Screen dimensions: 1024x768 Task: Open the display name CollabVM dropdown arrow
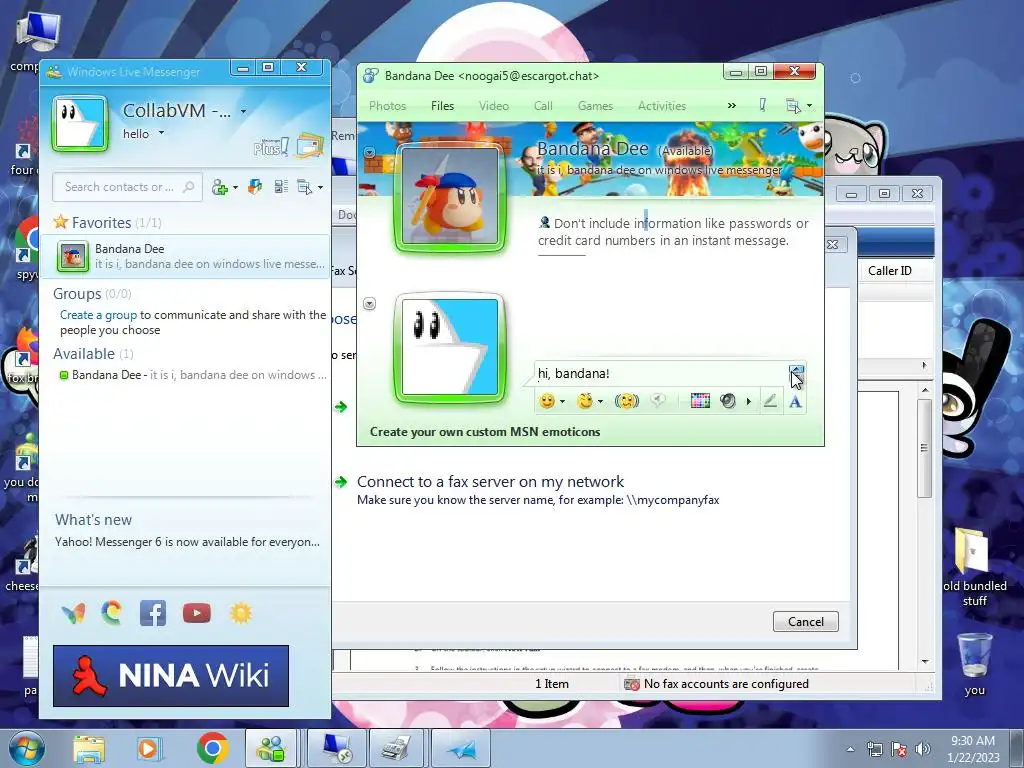(x=243, y=112)
